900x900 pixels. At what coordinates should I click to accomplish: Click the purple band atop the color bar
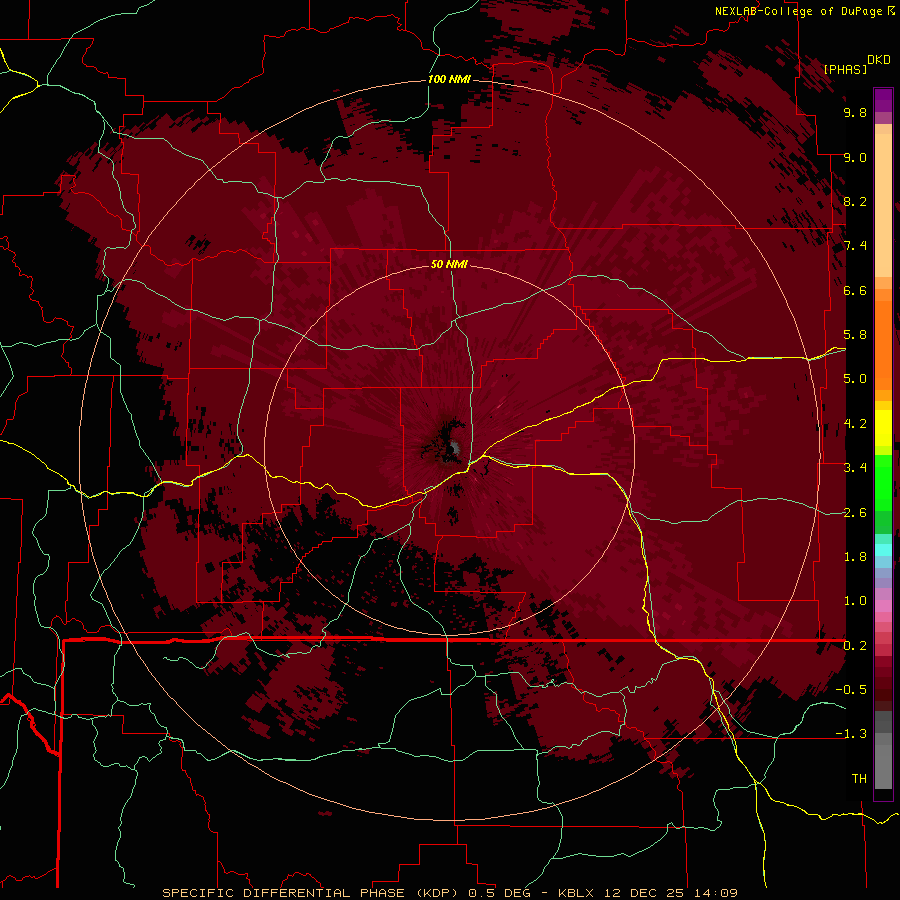click(883, 100)
